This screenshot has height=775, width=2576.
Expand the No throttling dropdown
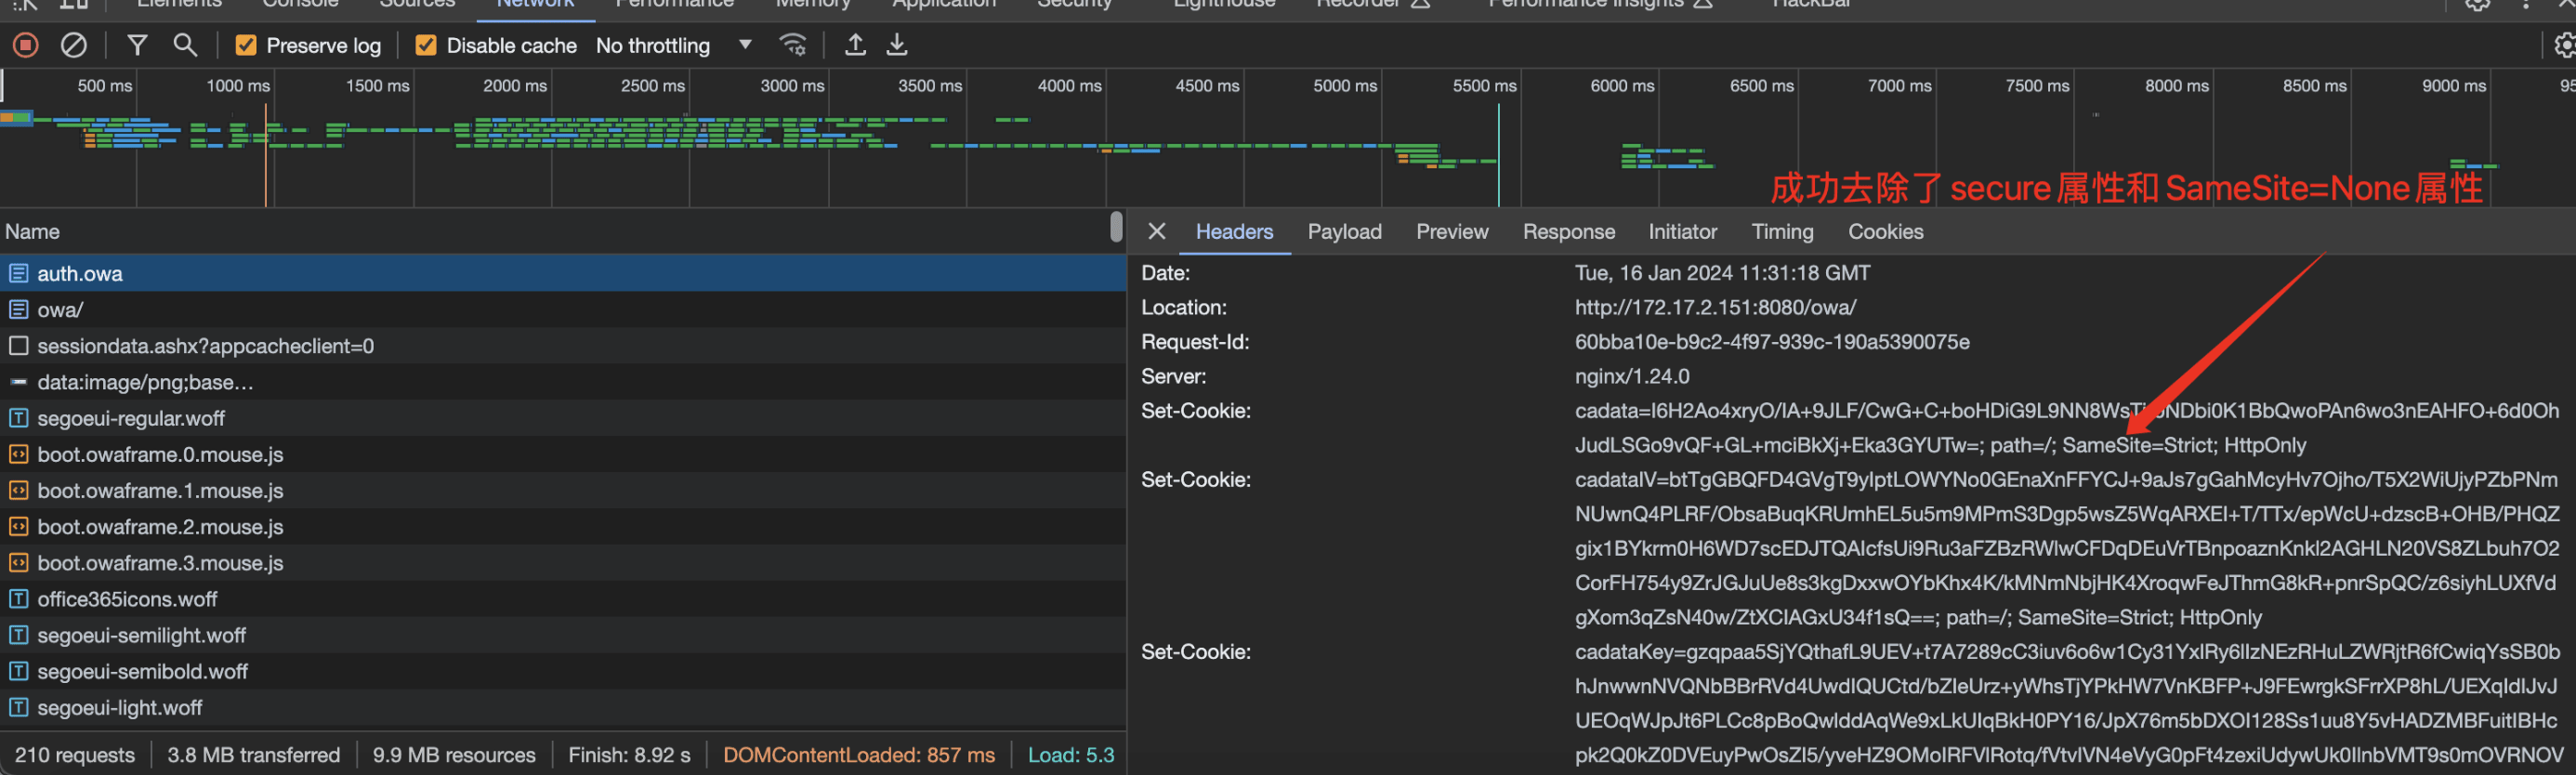[x=673, y=46]
